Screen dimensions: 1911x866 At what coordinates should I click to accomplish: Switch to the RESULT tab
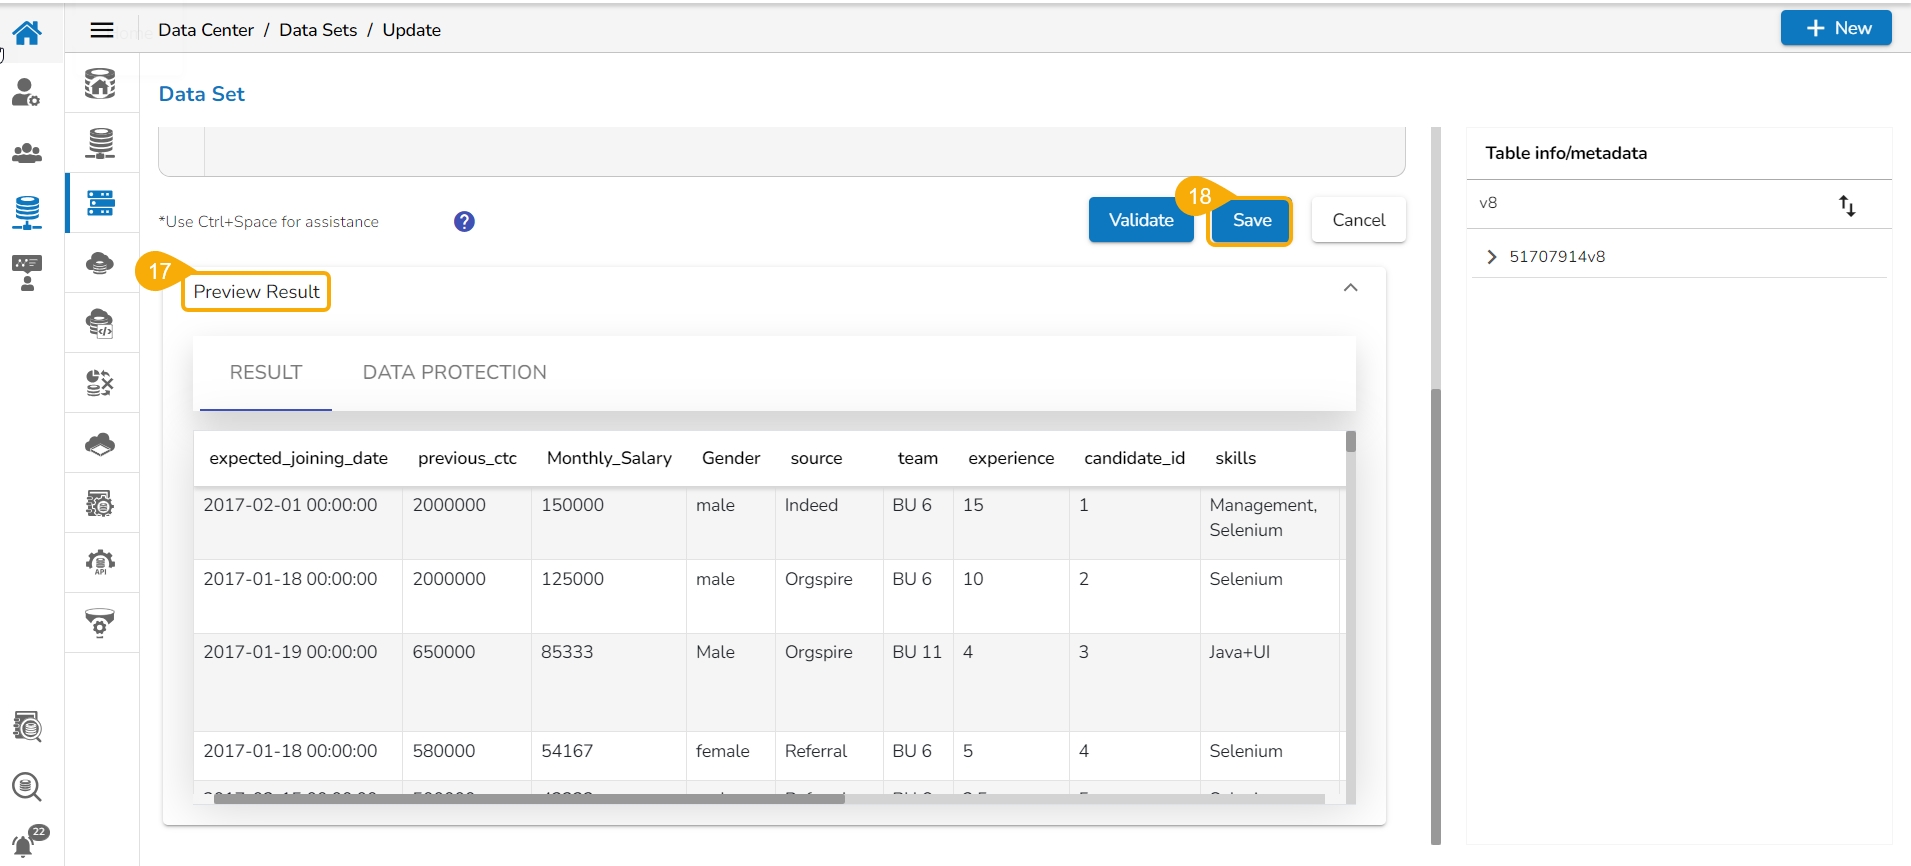click(x=266, y=373)
